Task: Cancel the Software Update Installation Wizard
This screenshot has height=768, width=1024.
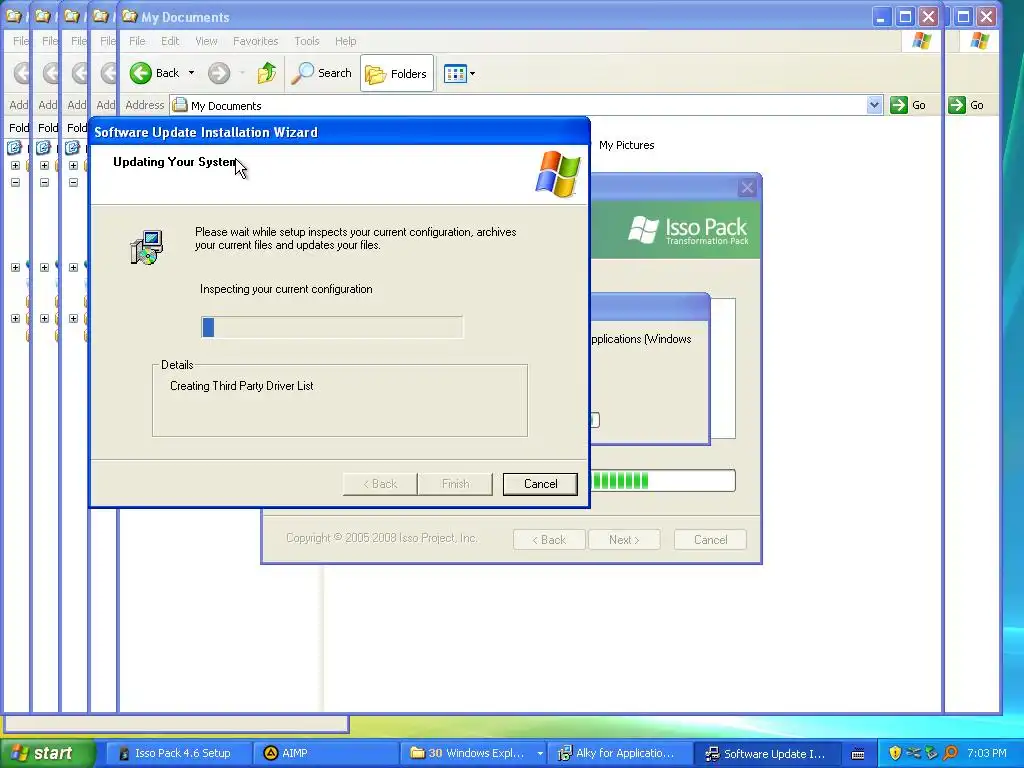Action: (540, 484)
